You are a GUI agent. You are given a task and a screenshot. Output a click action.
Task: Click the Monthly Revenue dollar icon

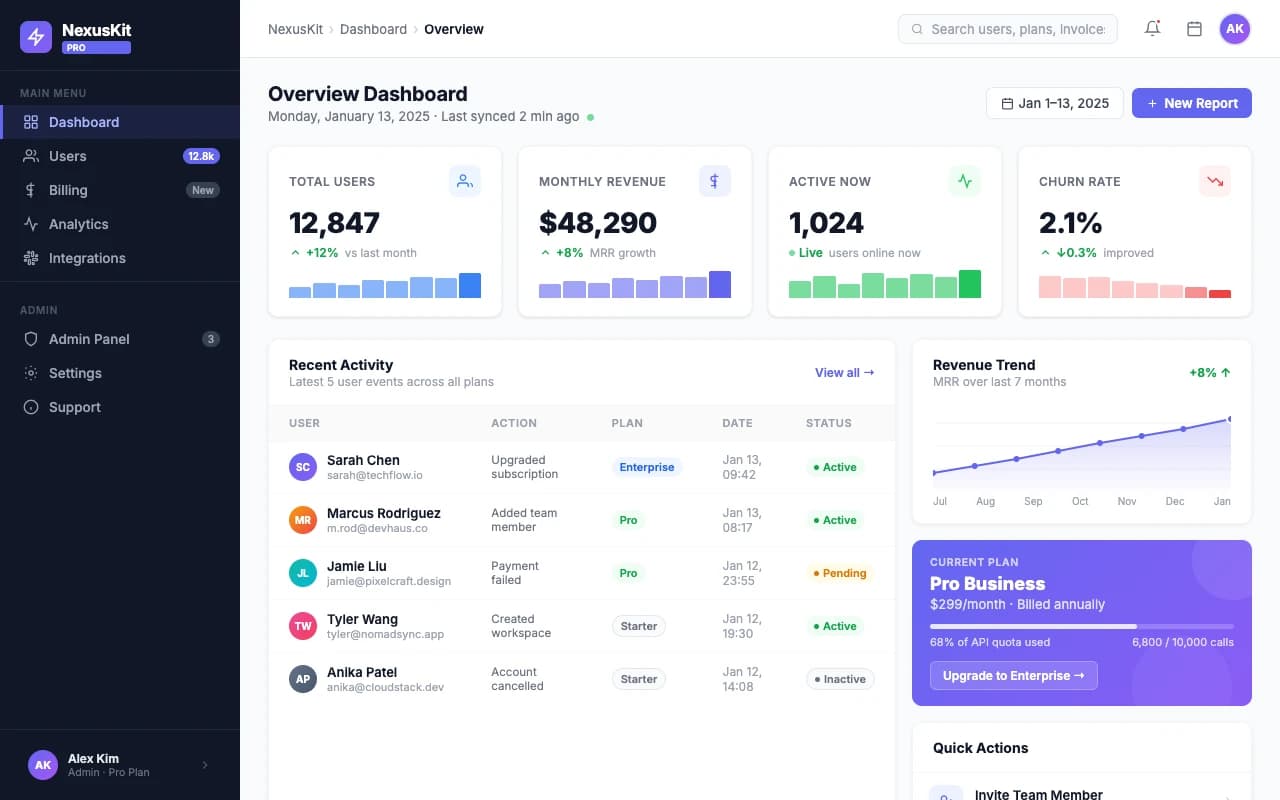coord(714,181)
